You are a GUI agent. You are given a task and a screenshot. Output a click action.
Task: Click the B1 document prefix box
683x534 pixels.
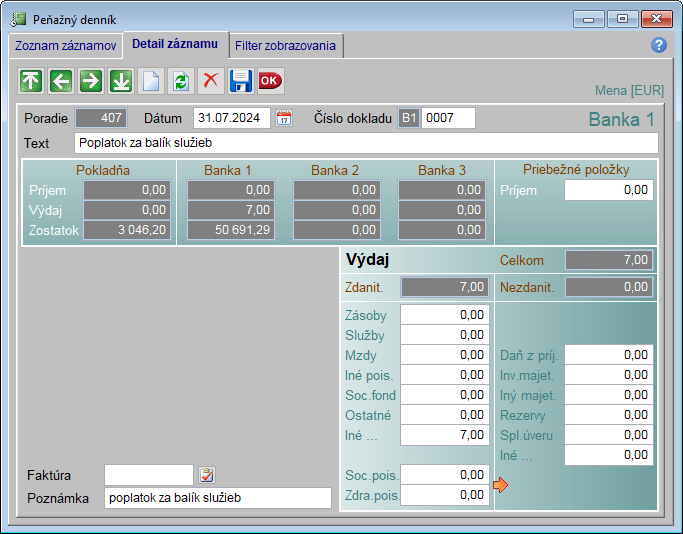409,118
